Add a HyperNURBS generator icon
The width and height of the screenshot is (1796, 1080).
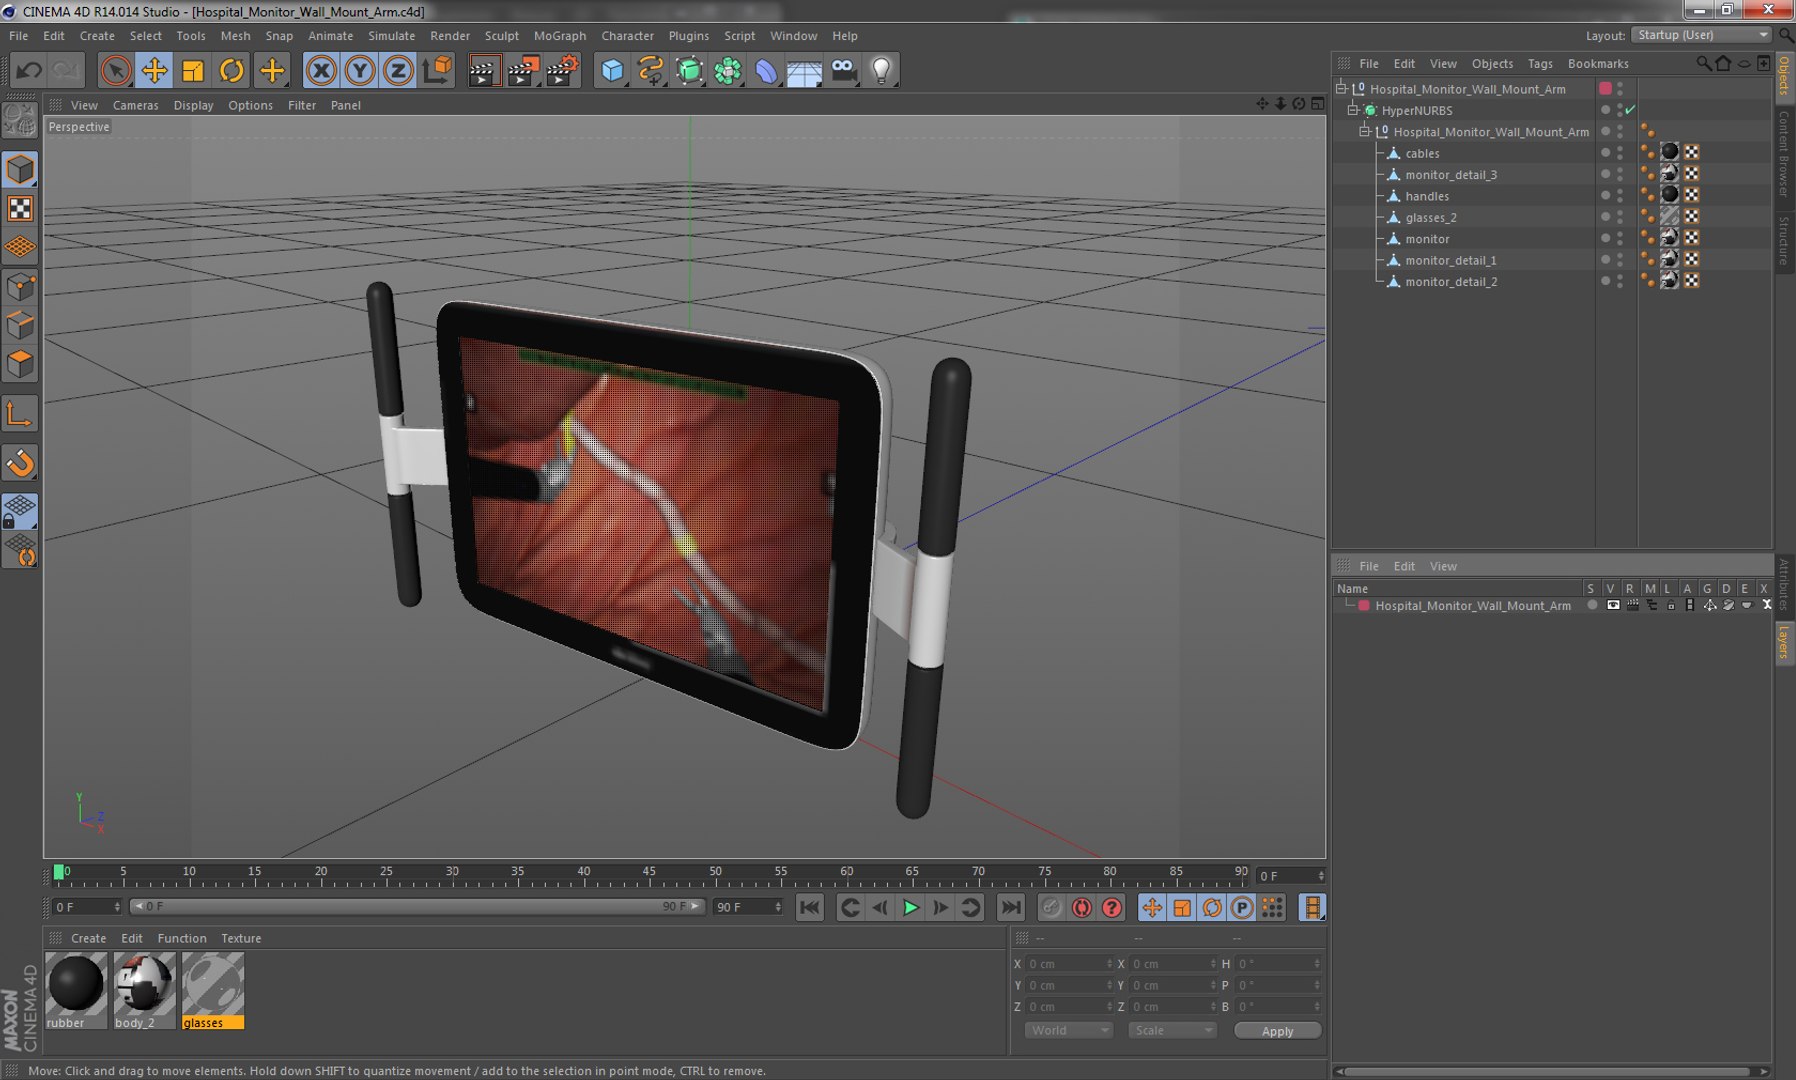[x=689, y=70]
